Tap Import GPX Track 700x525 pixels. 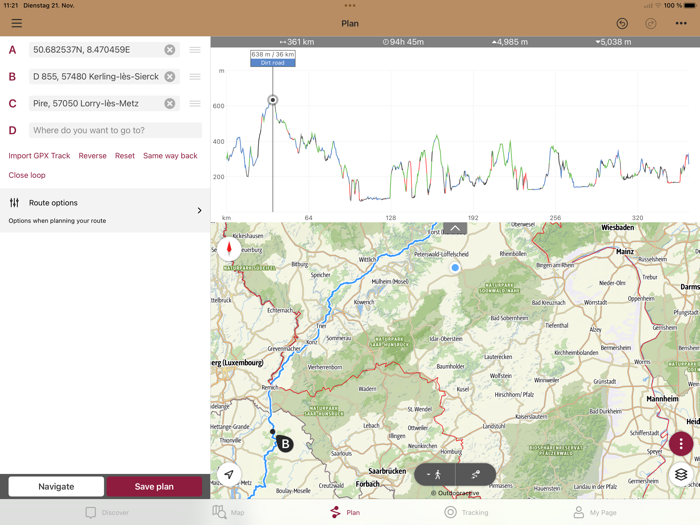(39, 156)
